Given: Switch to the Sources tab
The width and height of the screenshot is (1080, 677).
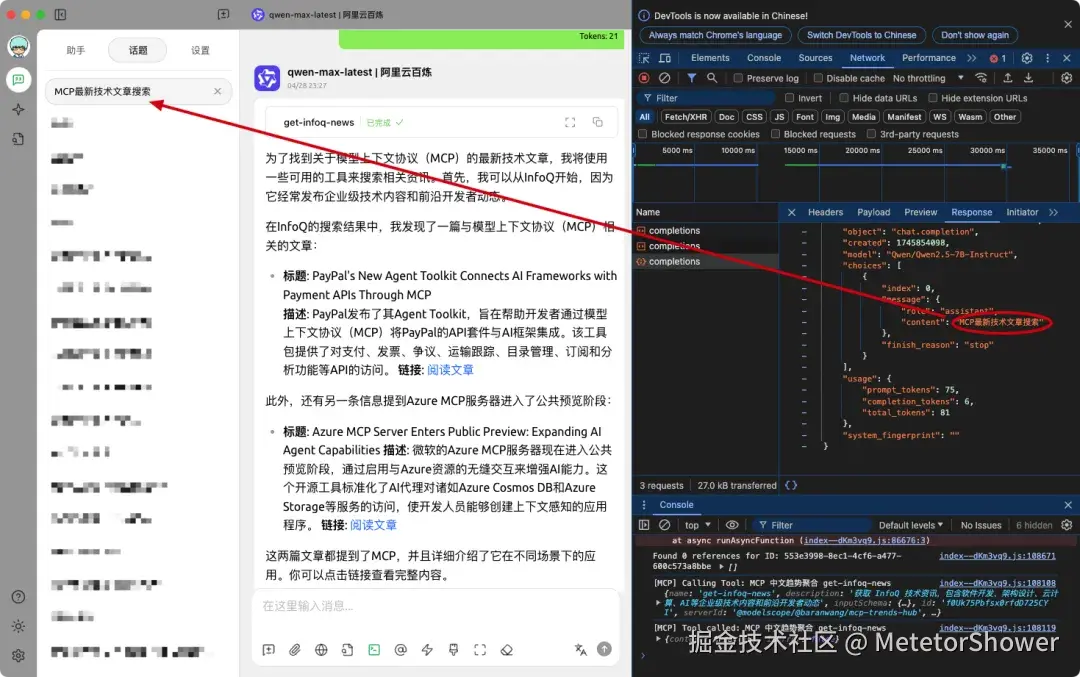Looking at the screenshot, I should (816, 59).
